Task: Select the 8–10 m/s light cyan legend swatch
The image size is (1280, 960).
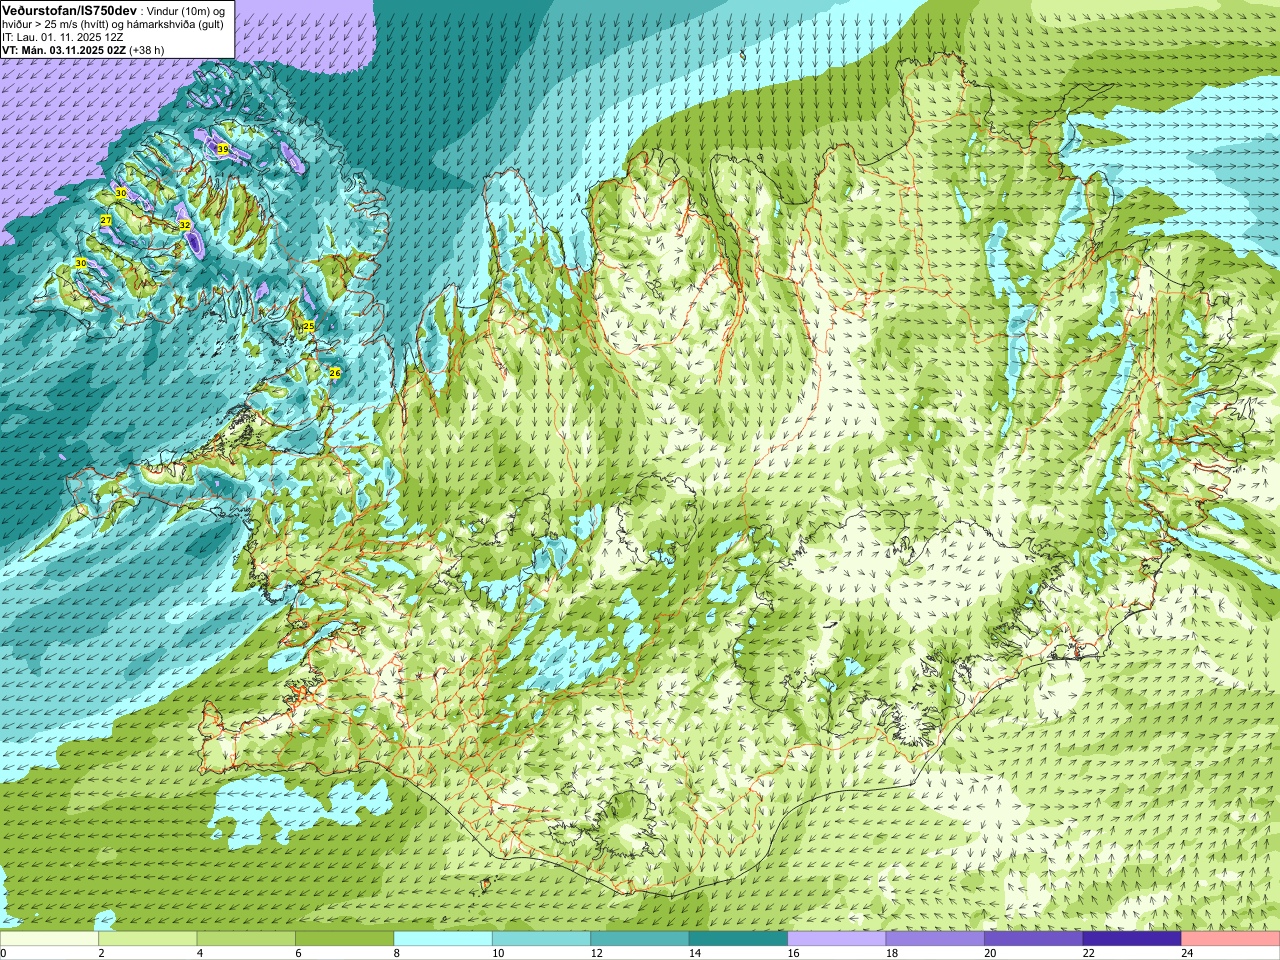Action: coord(443,939)
